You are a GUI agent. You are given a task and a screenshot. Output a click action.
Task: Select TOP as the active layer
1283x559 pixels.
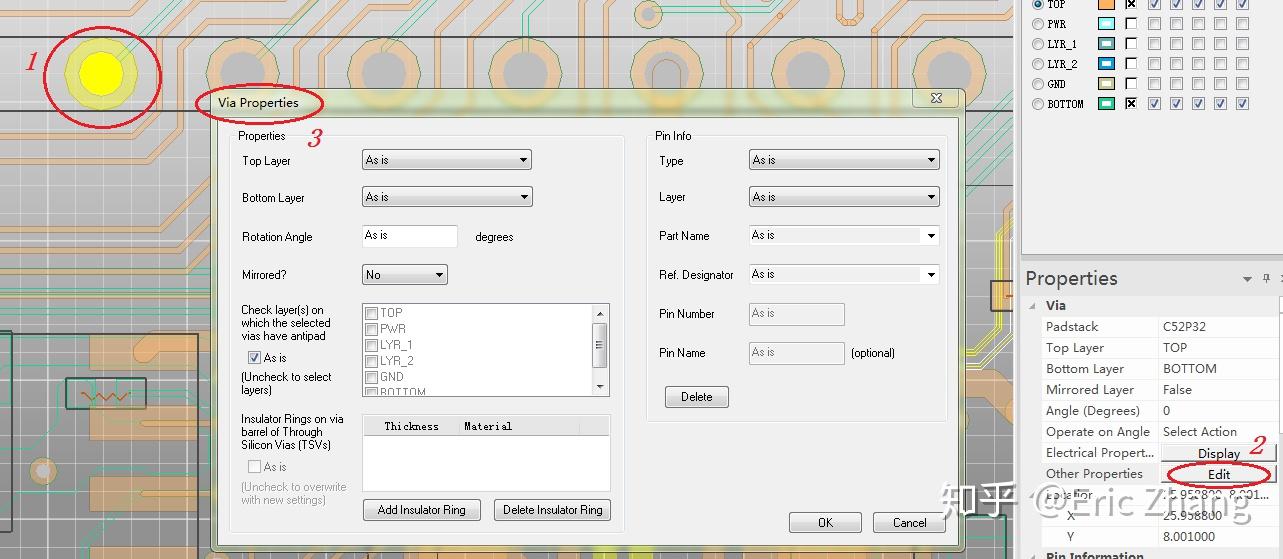(x=1037, y=5)
